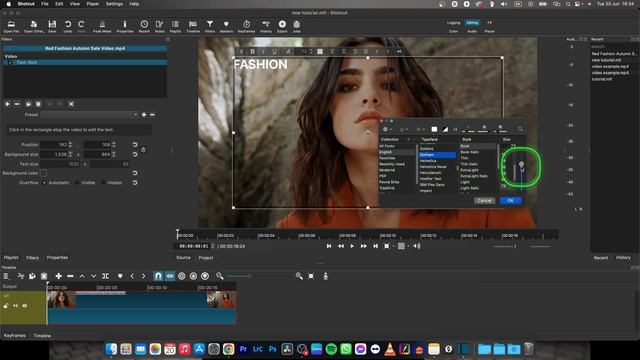Confirm the font dialog with OK
The height and width of the screenshot is (360, 640).
tap(510, 200)
